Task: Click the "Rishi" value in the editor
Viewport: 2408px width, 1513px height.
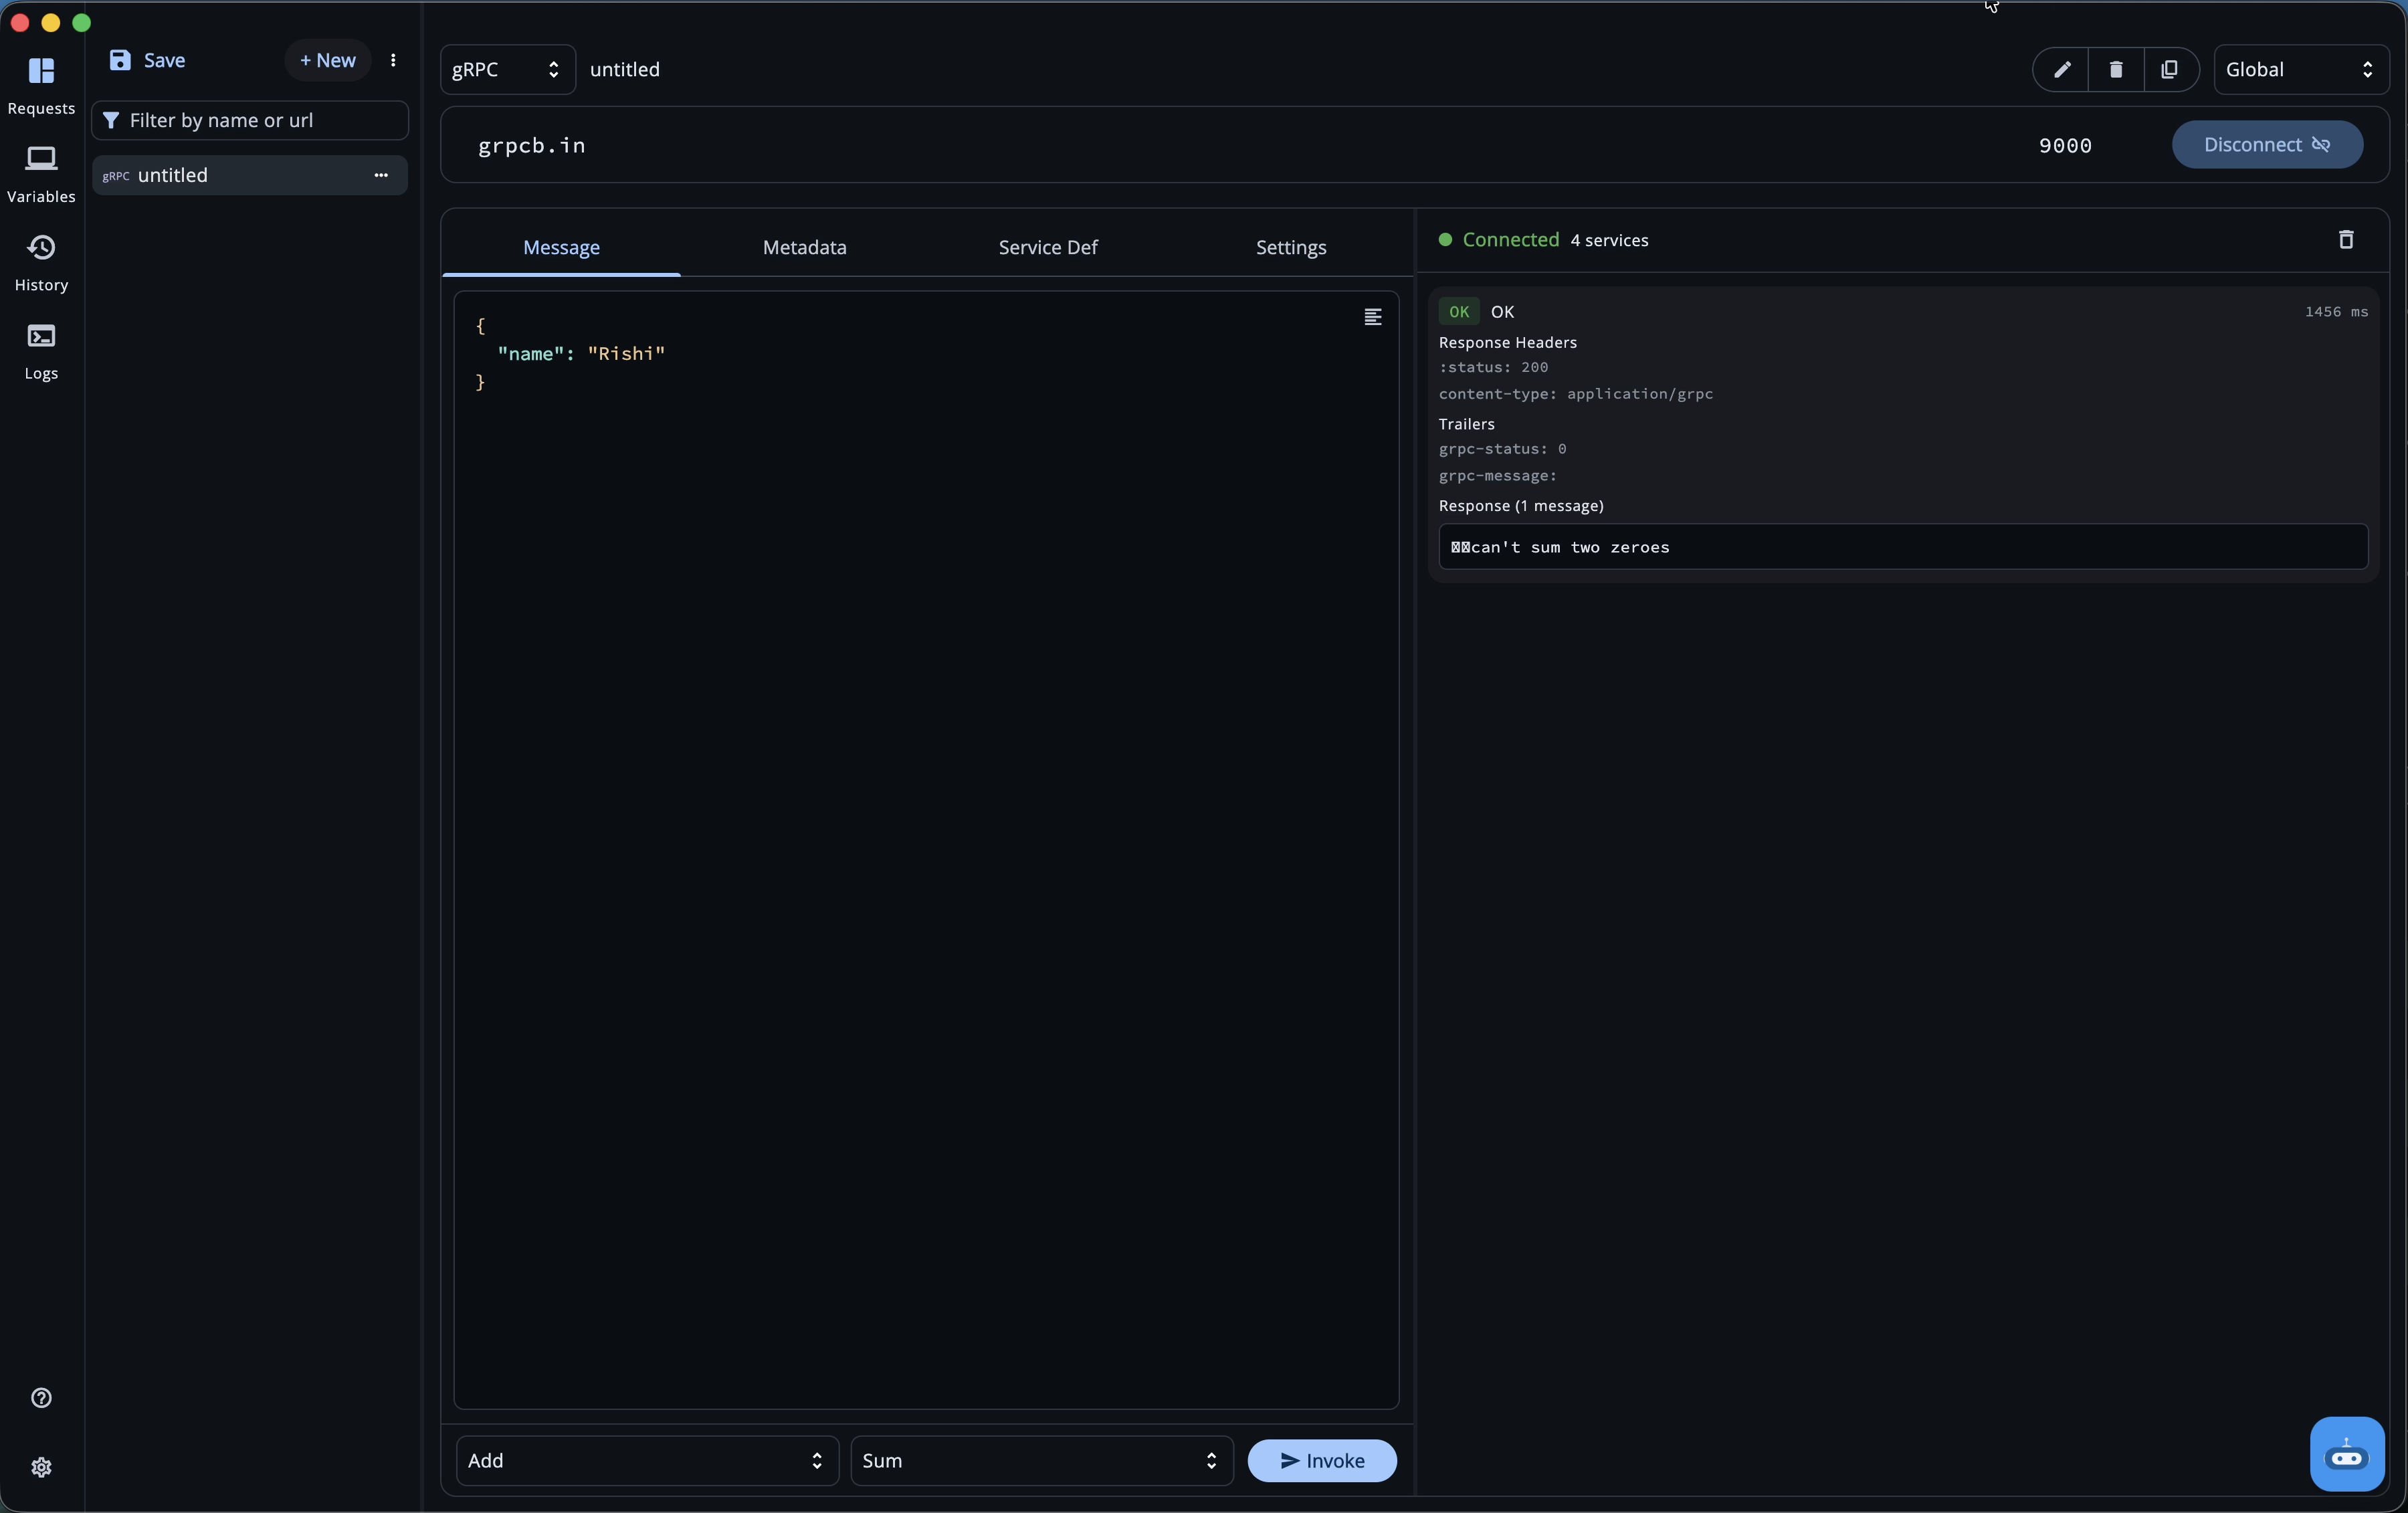Action: 626,354
